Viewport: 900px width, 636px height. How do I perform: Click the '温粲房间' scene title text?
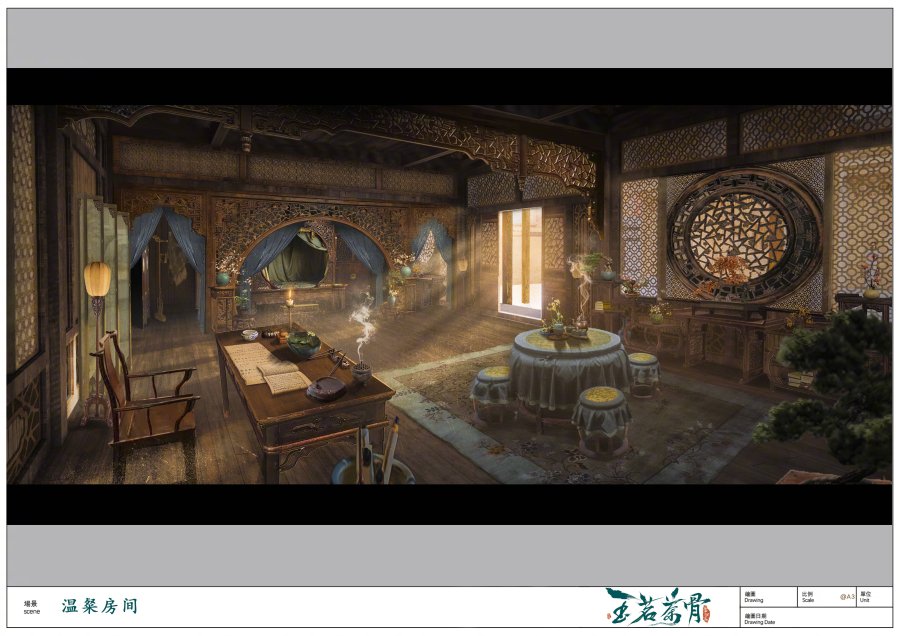pos(100,606)
